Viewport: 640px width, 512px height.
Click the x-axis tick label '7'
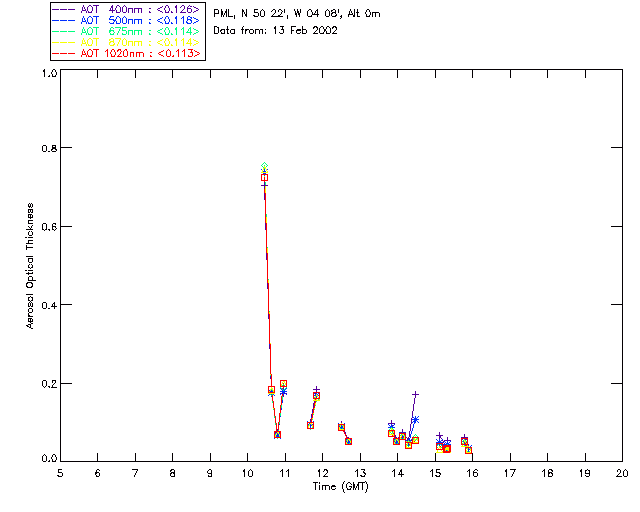(135, 474)
